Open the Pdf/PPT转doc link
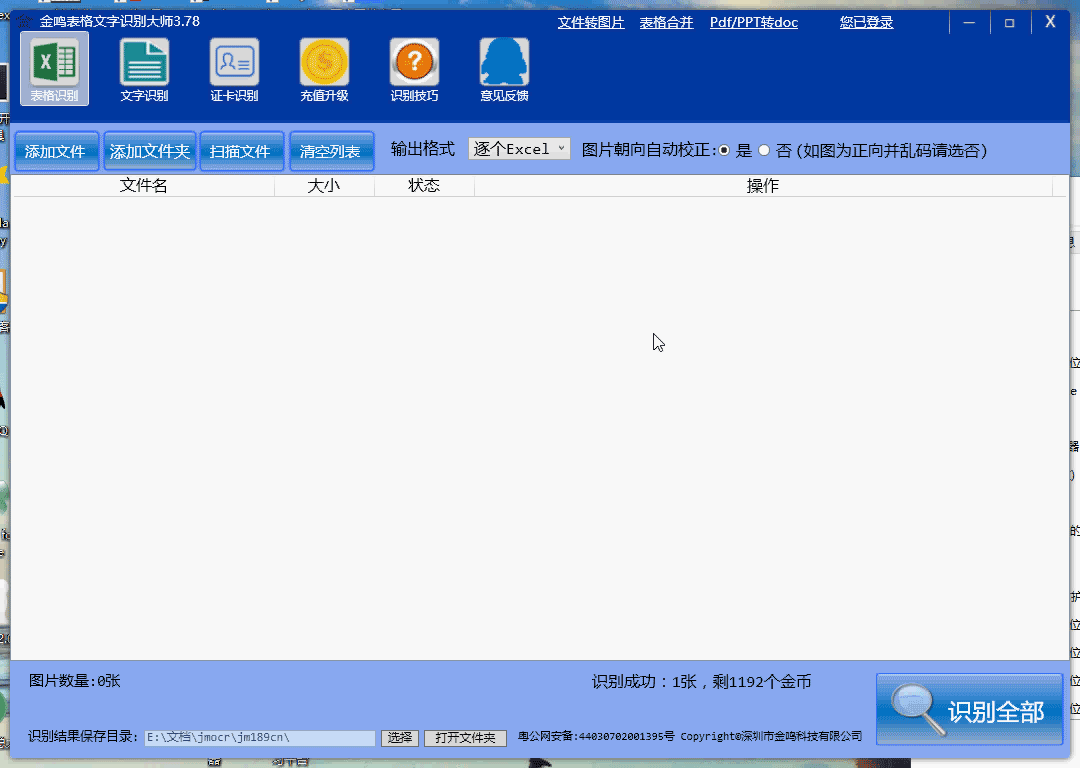 coord(754,23)
